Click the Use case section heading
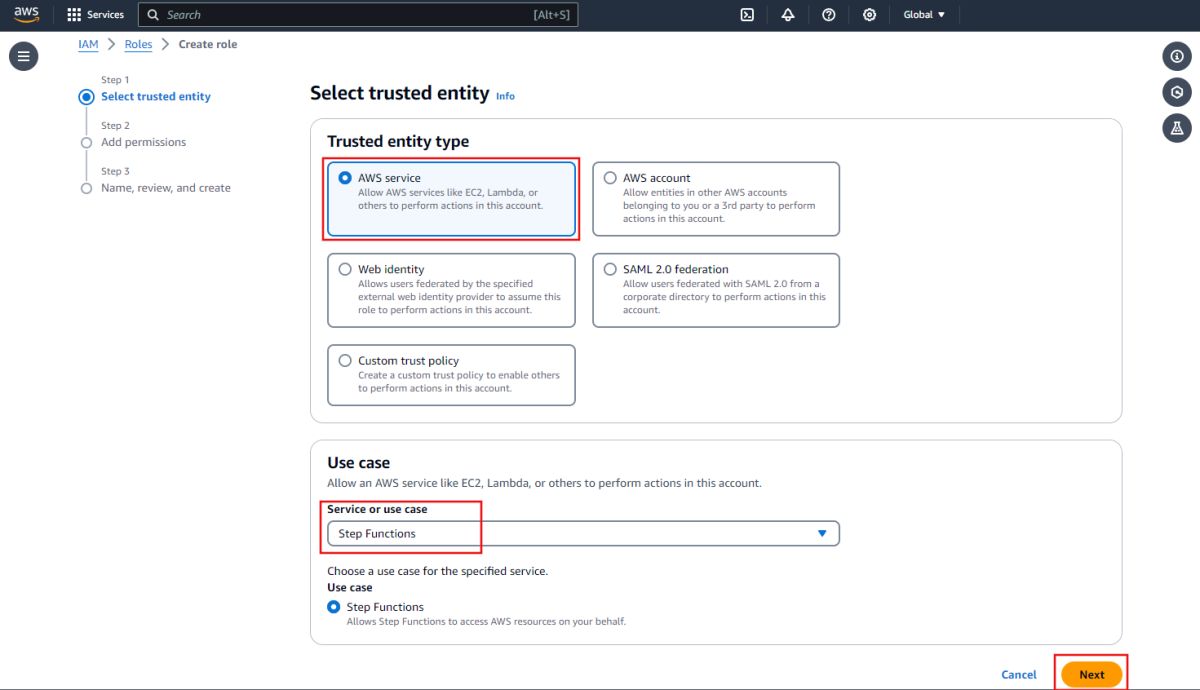The height and width of the screenshot is (690, 1200). click(358, 462)
